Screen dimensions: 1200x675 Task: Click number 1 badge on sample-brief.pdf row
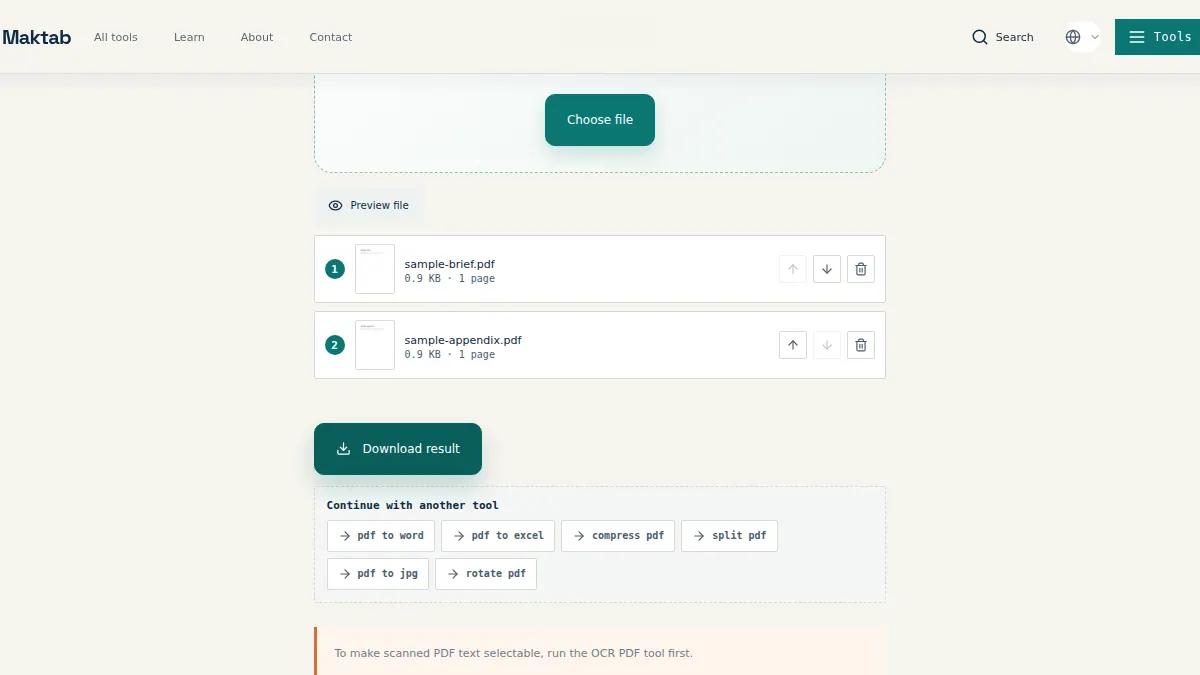point(335,269)
